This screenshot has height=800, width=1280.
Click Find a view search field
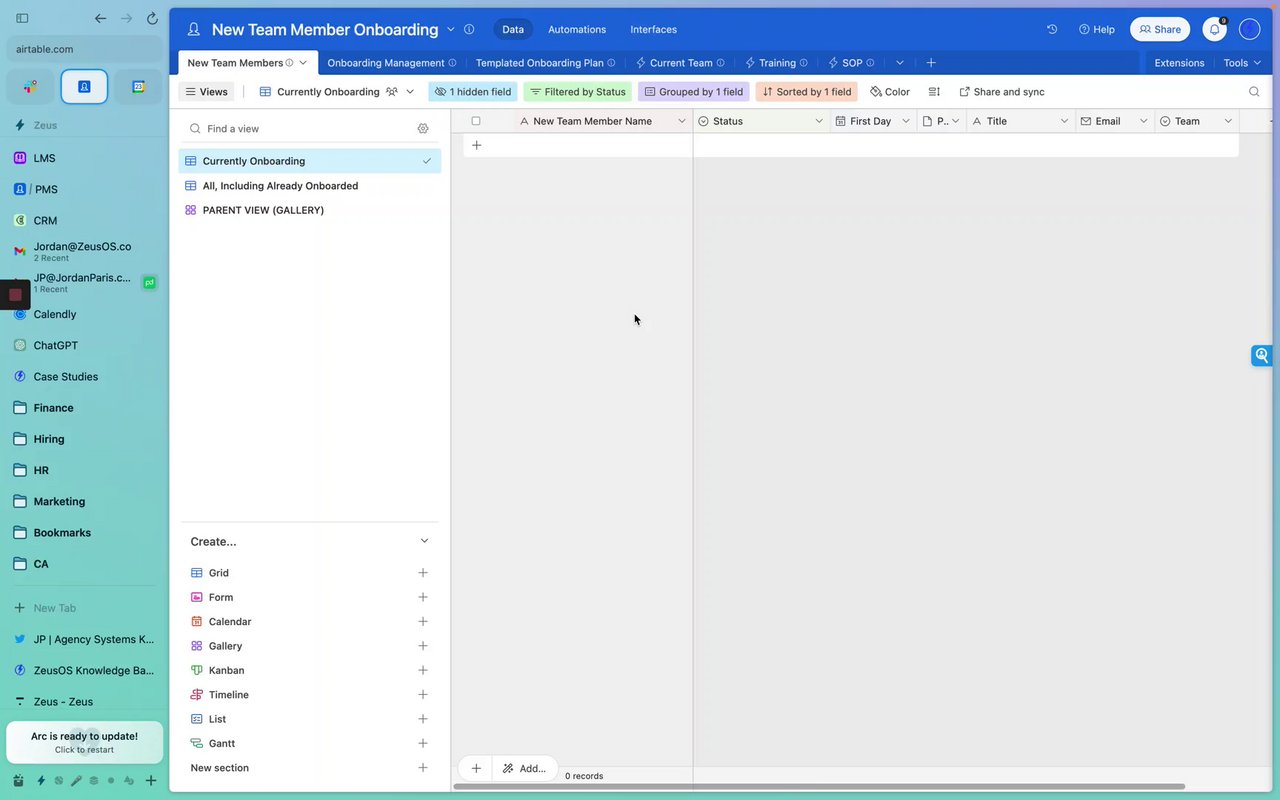click(300, 128)
